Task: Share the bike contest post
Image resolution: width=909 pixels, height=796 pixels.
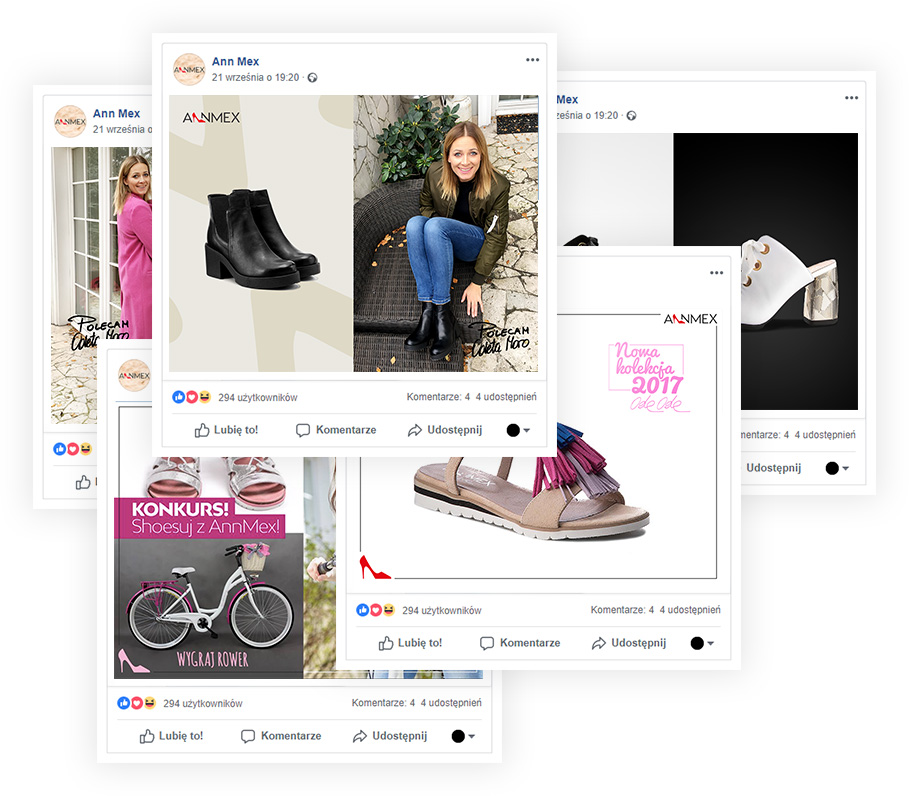Action: (390, 736)
